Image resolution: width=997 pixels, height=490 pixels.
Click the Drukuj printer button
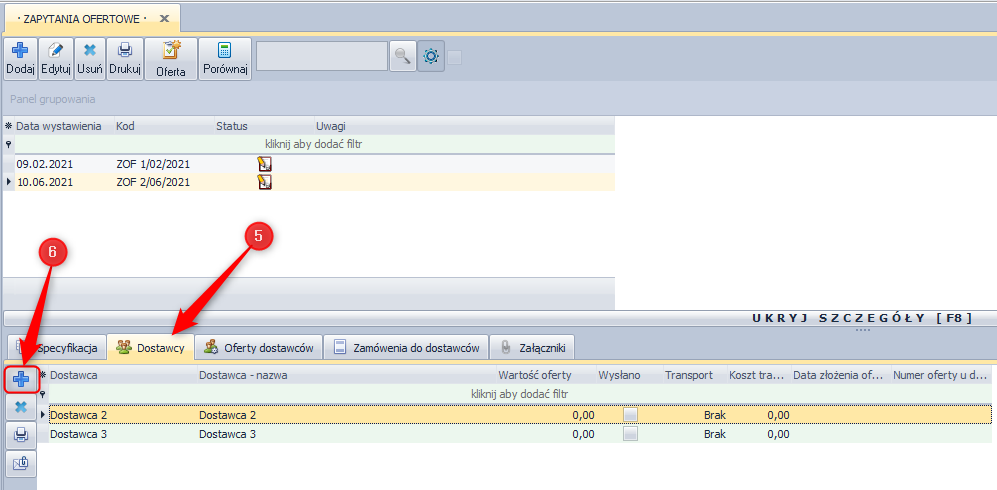(125, 58)
